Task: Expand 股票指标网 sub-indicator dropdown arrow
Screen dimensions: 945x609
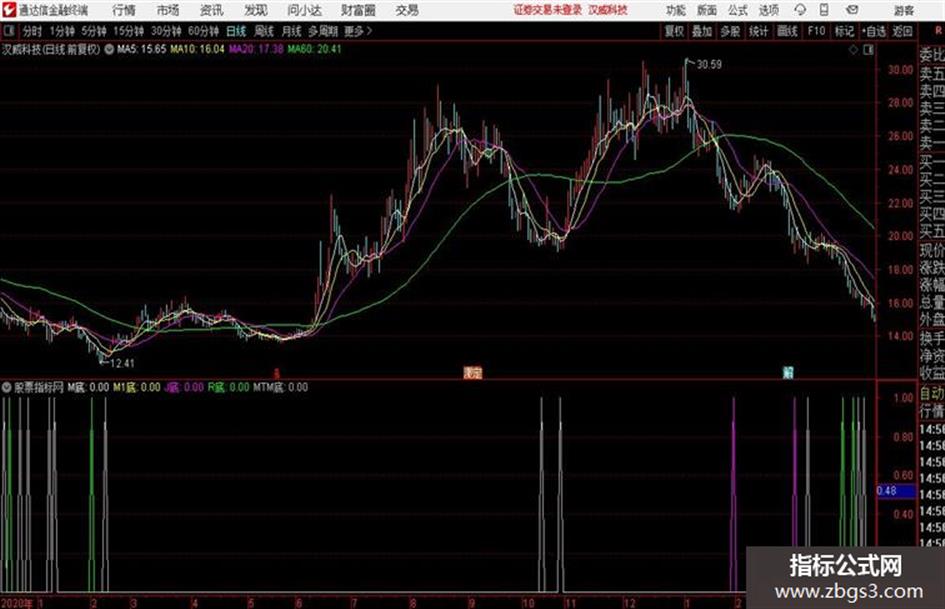Action: click(7, 387)
